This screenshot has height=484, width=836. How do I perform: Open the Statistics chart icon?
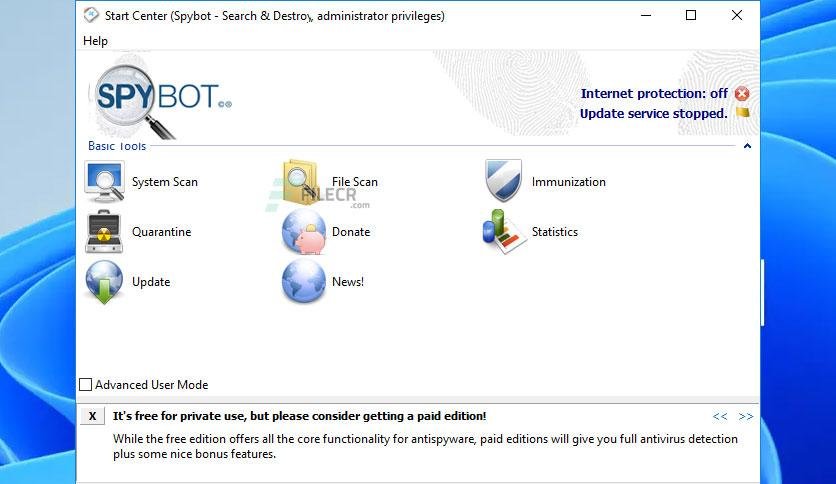point(504,231)
